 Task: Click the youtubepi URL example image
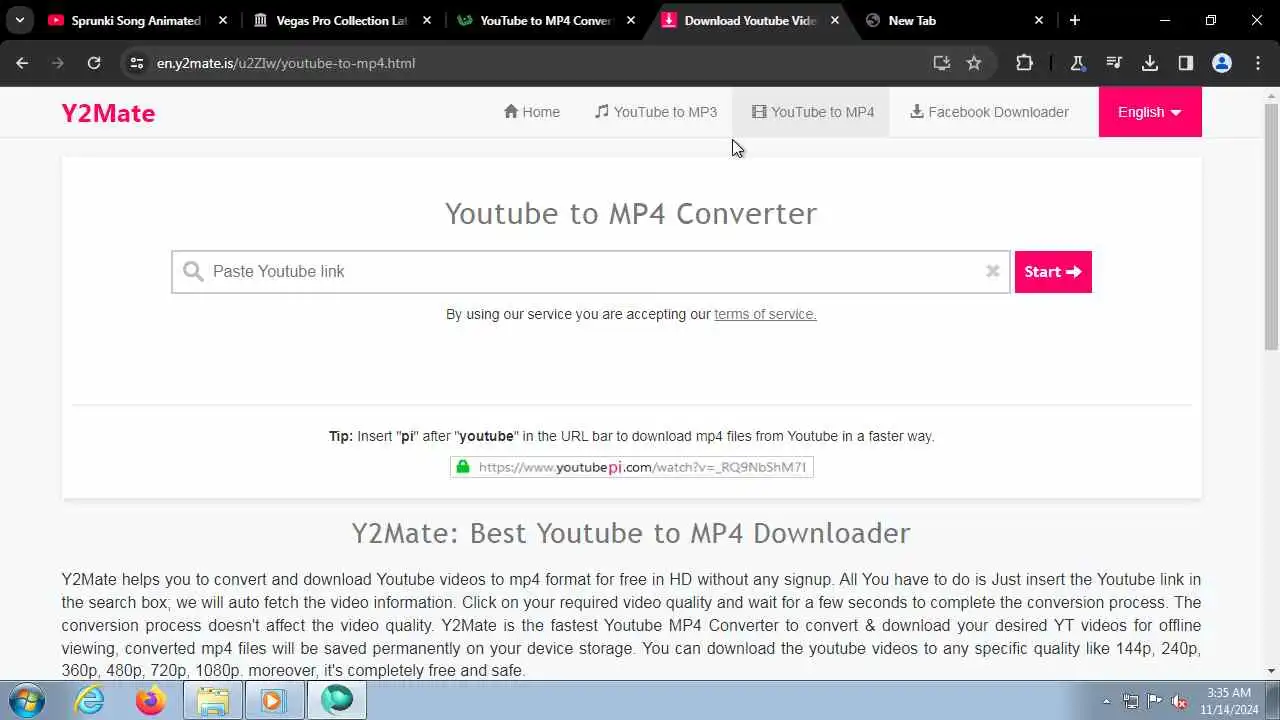[631, 467]
